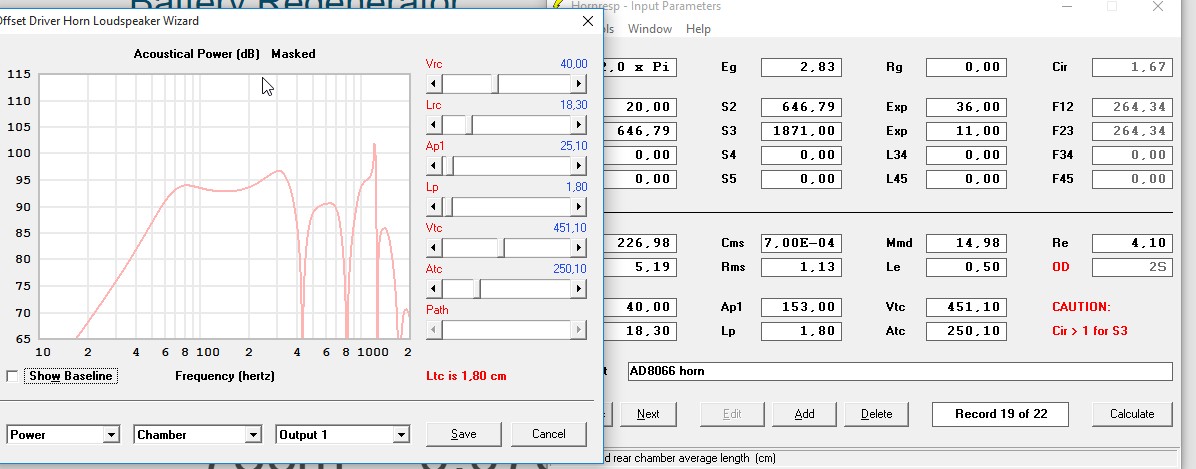This screenshot has width=1196, height=469.
Task: Decrease Ap1 with left slider arrow
Action: point(434,165)
